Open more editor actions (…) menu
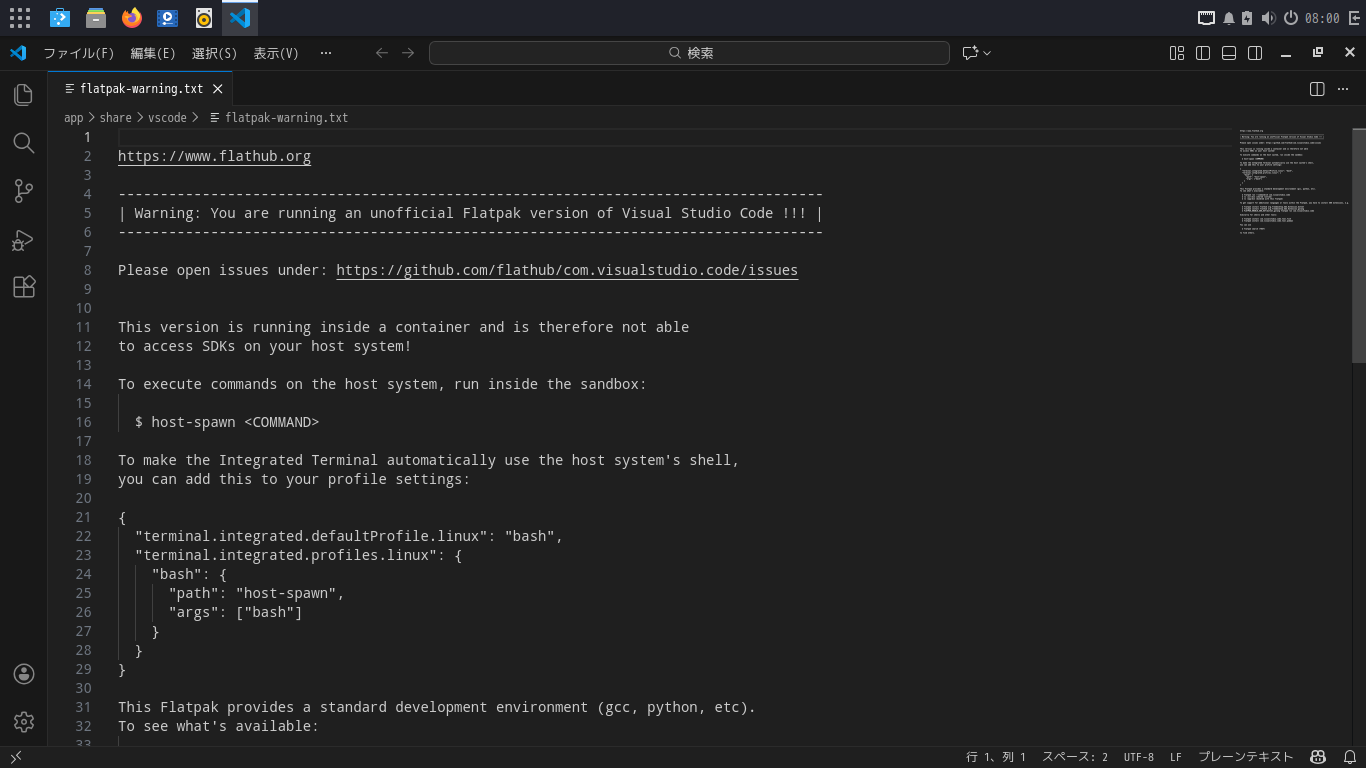 pos(1345,89)
